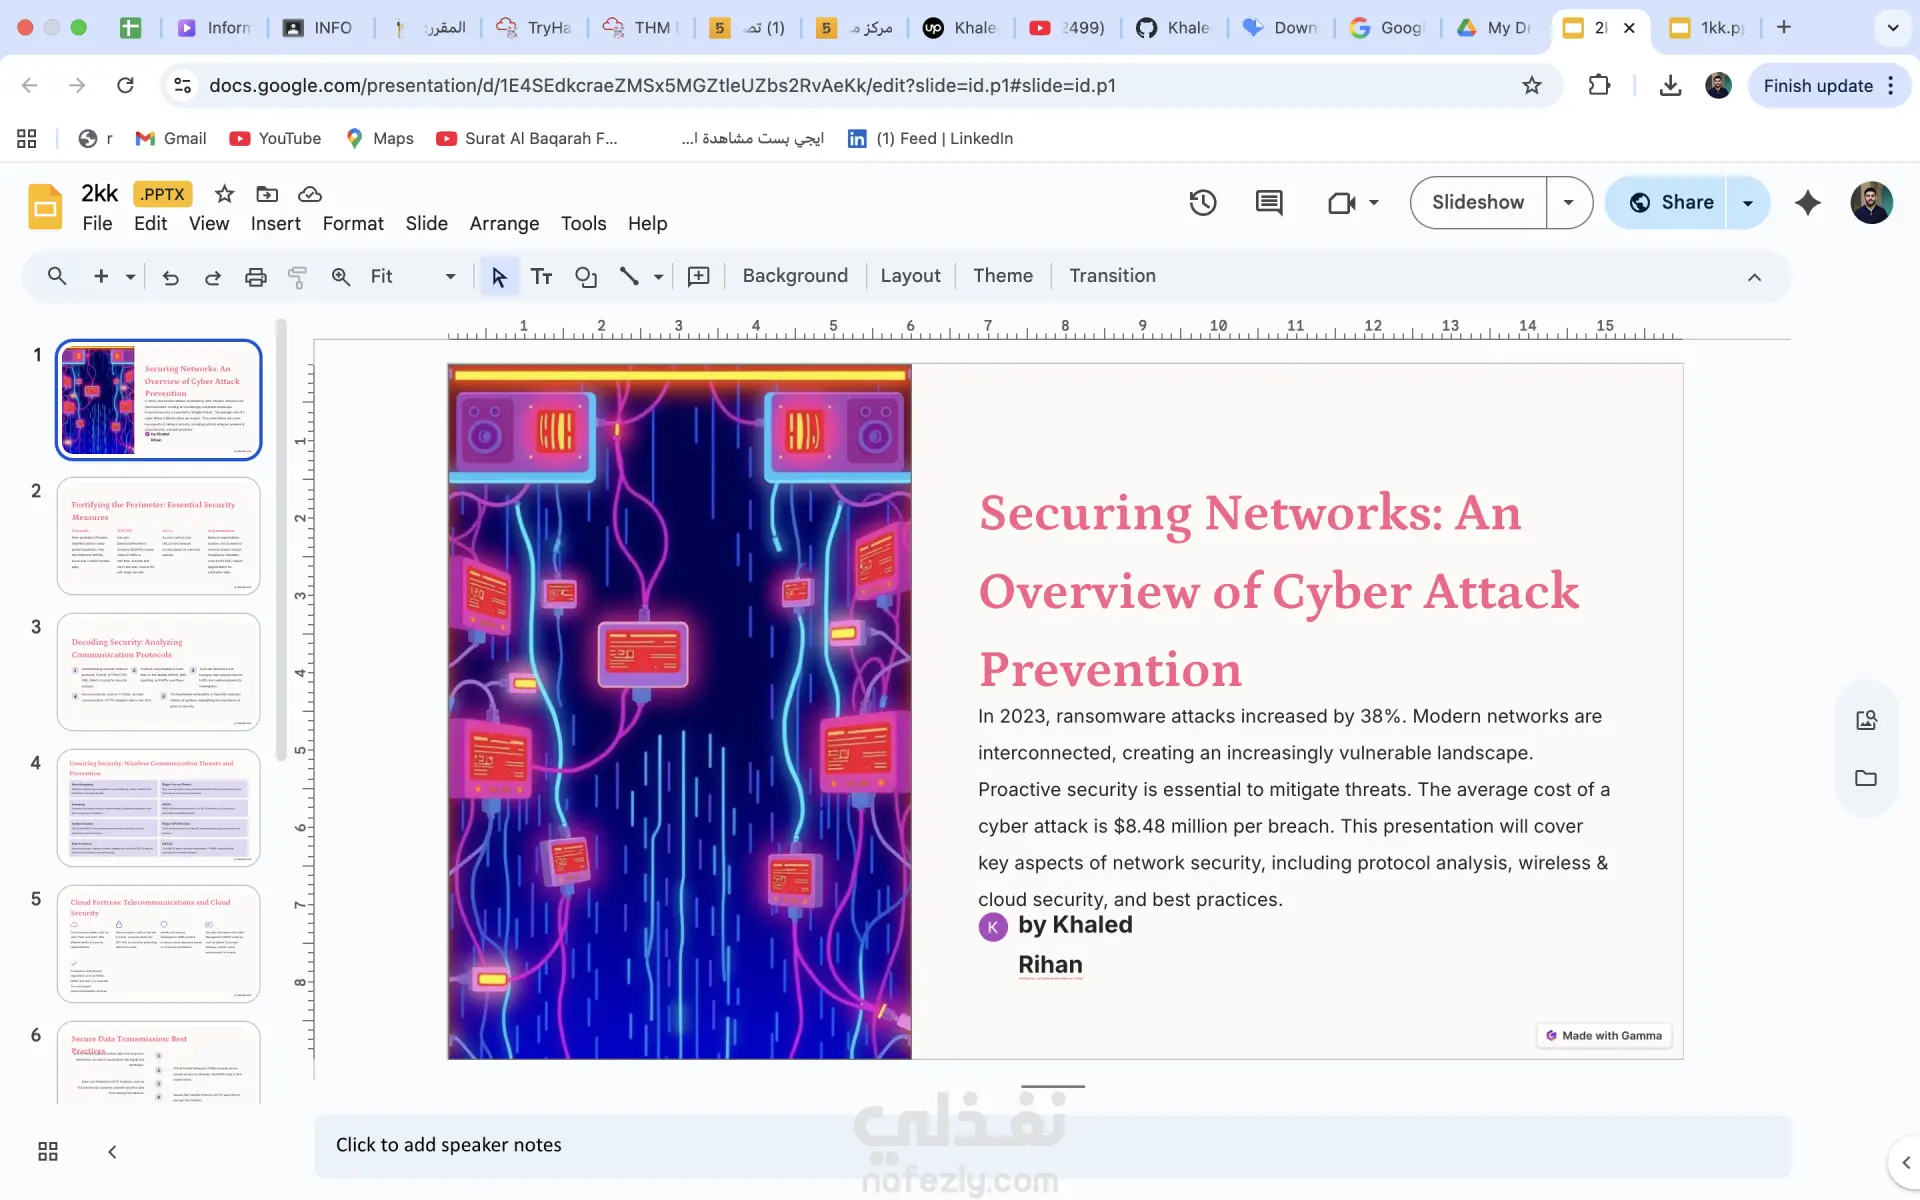Viewport: 1920px width, 1200px height.
Task: Click the print icon in toolbar
Action: [x=256, y=277]
